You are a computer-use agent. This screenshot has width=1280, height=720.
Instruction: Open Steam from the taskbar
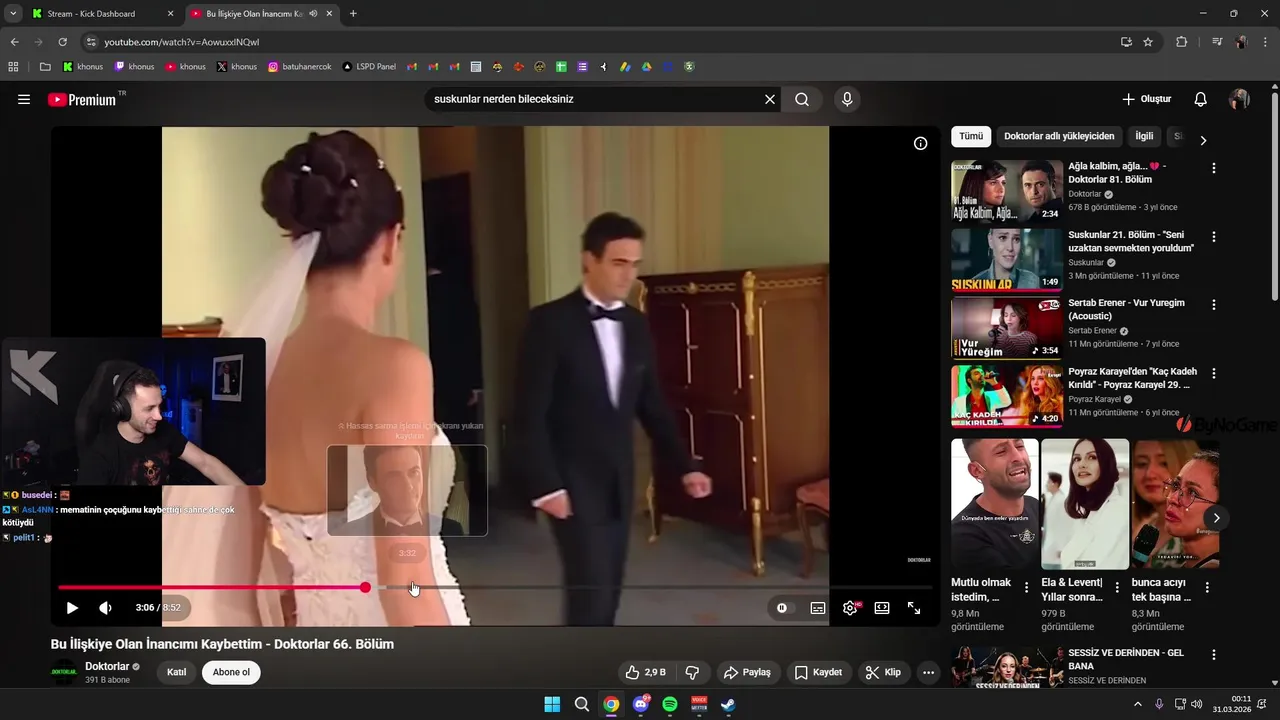[729, 704]
